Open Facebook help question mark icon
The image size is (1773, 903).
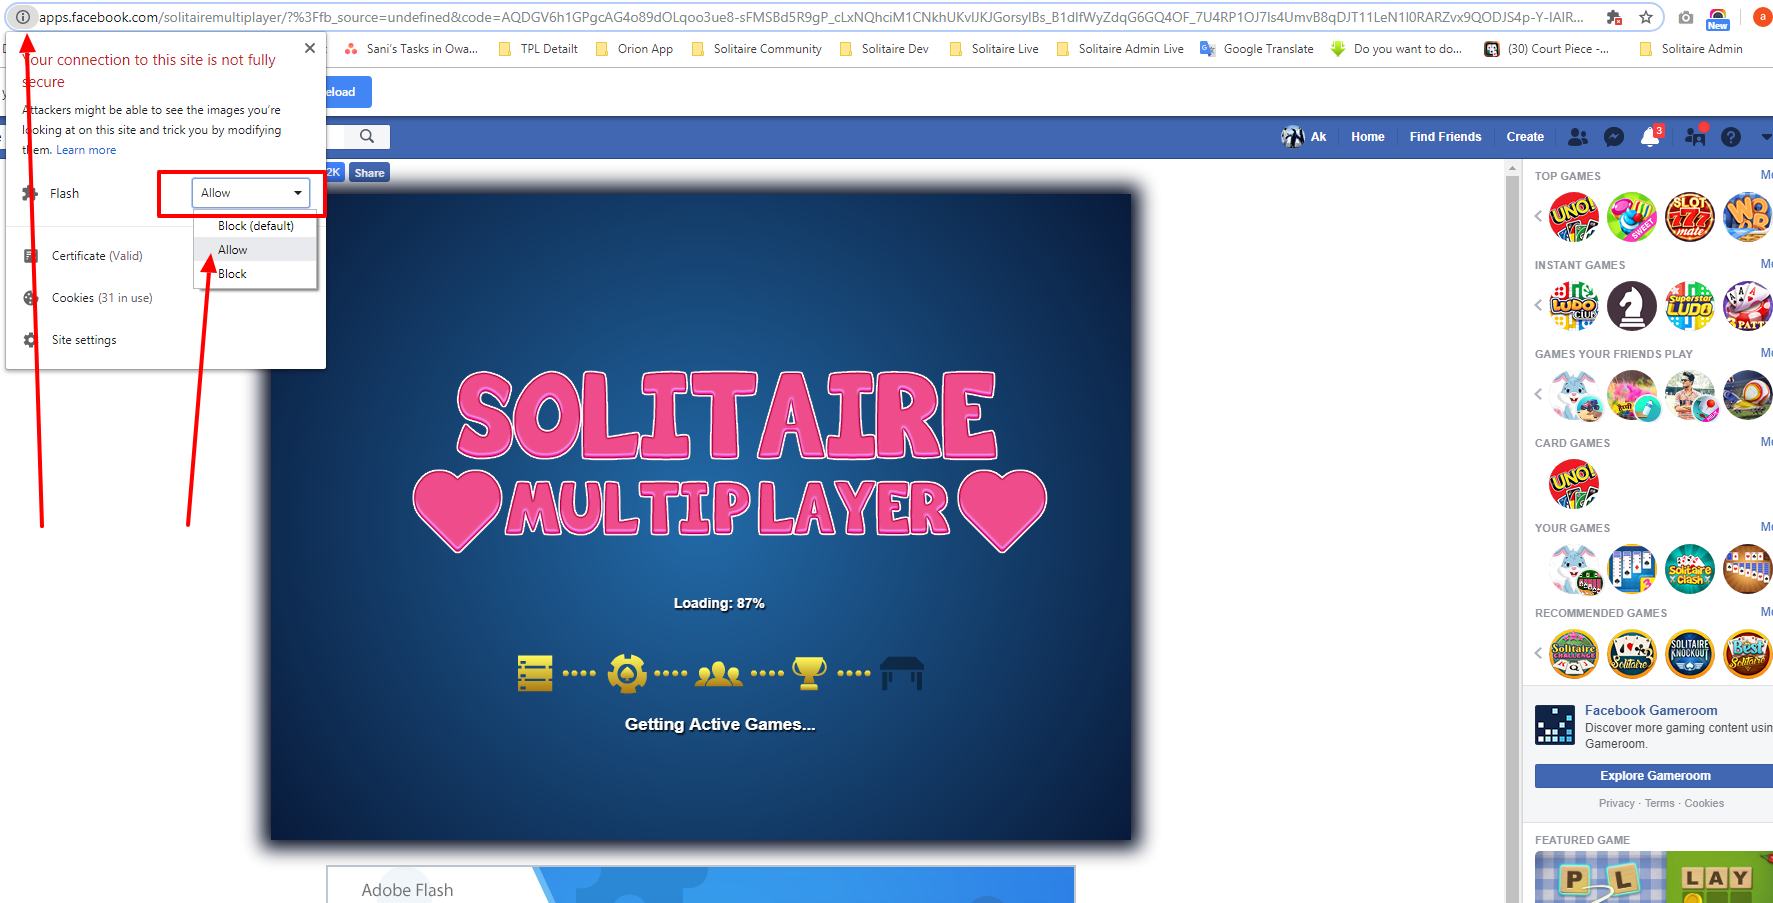[1731, 137]
